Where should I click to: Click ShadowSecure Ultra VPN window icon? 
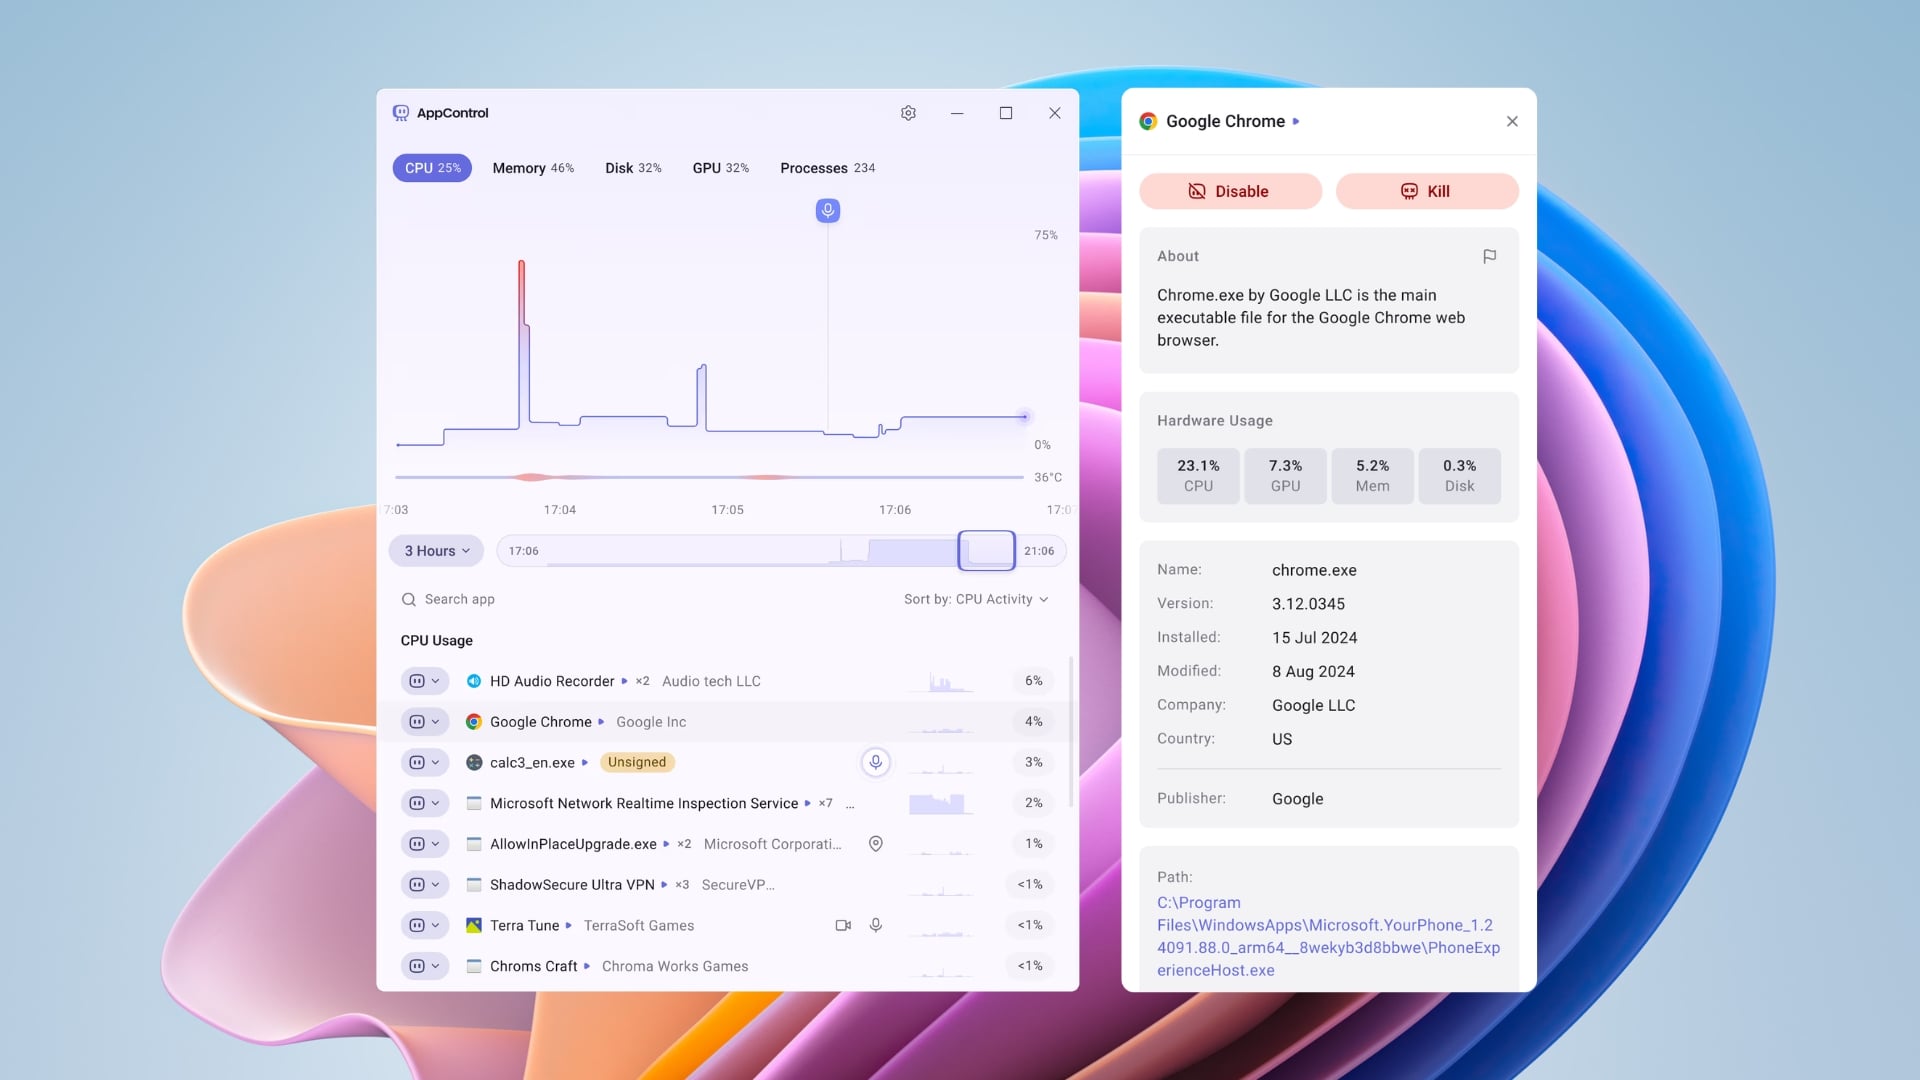[x=474, y=885]
